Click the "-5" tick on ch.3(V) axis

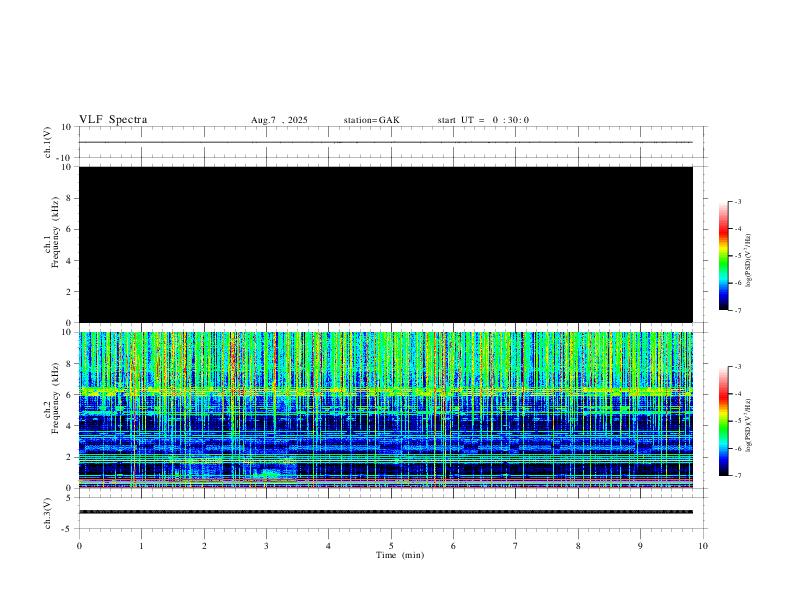[68, 529]
